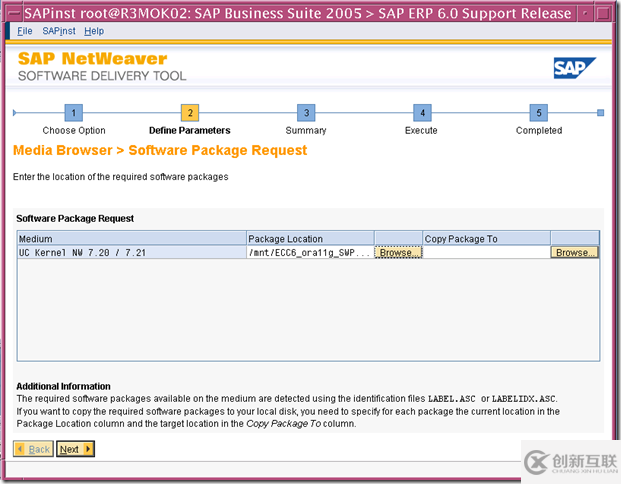Click the Execute step label
This screenshot has width=621, height=484.
point(421,130)
